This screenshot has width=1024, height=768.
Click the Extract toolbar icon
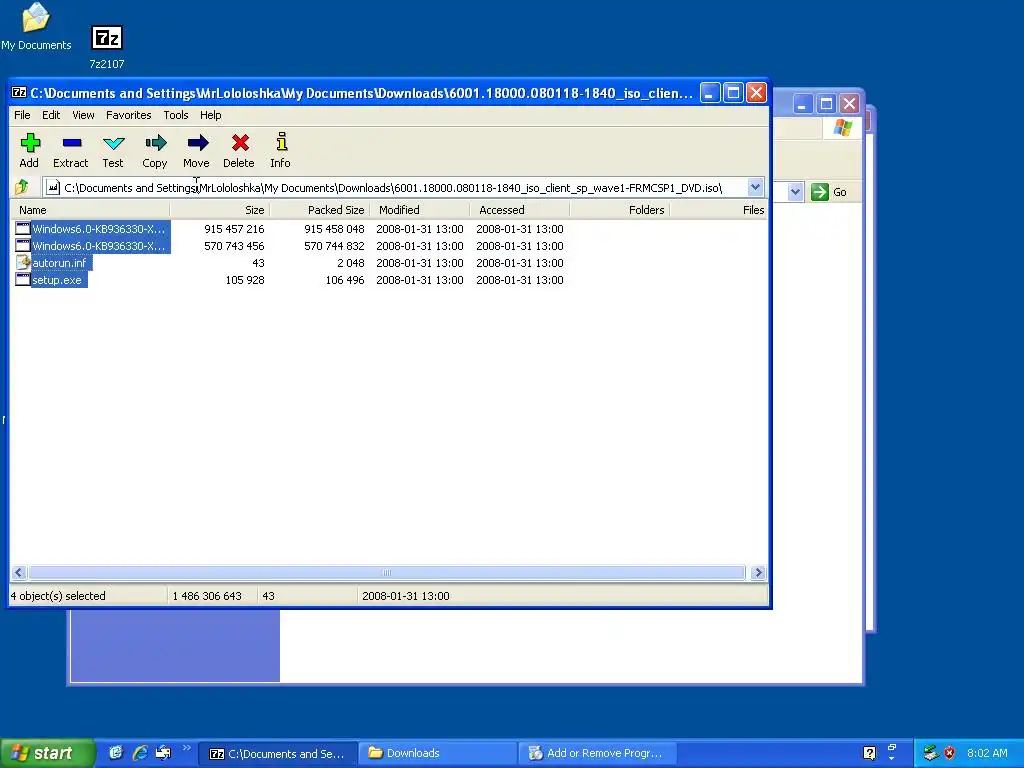pos(71,143)
